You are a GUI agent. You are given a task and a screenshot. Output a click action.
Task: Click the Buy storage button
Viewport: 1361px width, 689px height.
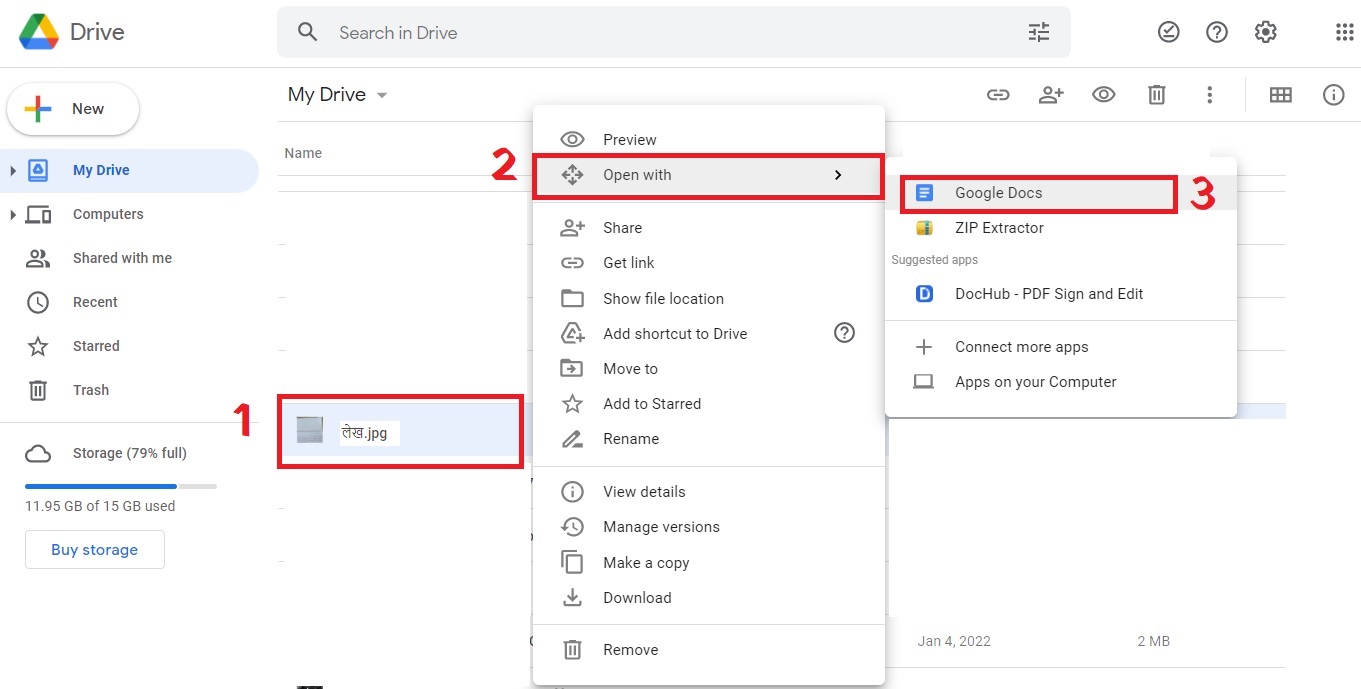pyautogui.click(x=95, y=550)
